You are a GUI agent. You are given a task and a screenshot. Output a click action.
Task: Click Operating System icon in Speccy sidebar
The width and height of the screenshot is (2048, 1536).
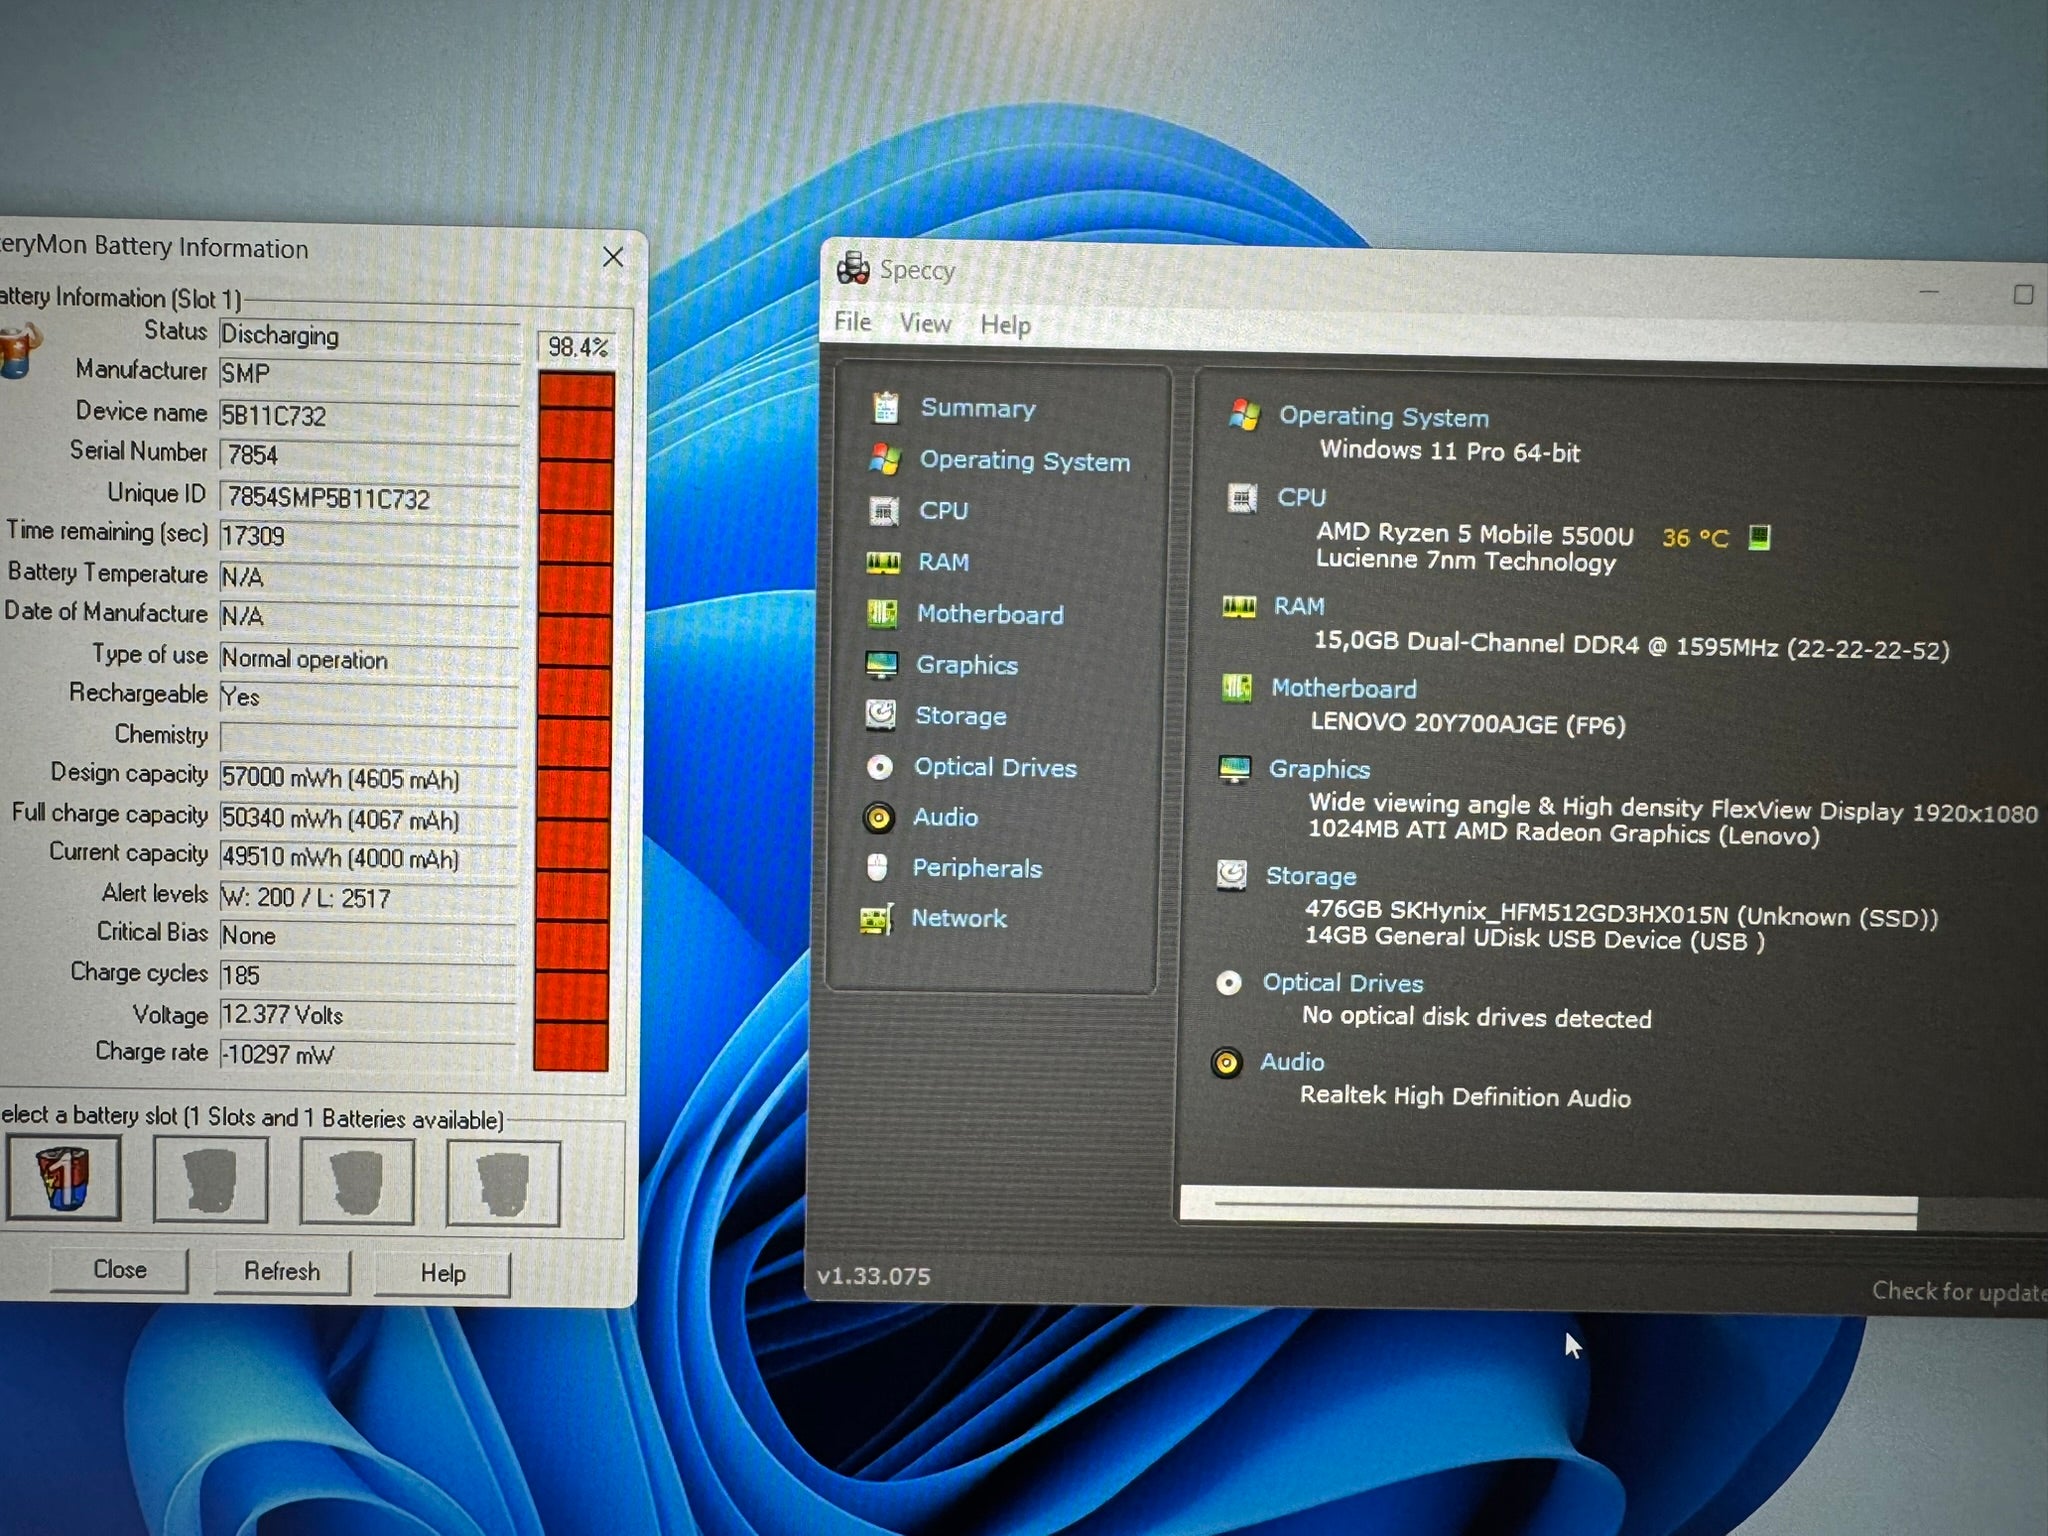tap(884, 459)
